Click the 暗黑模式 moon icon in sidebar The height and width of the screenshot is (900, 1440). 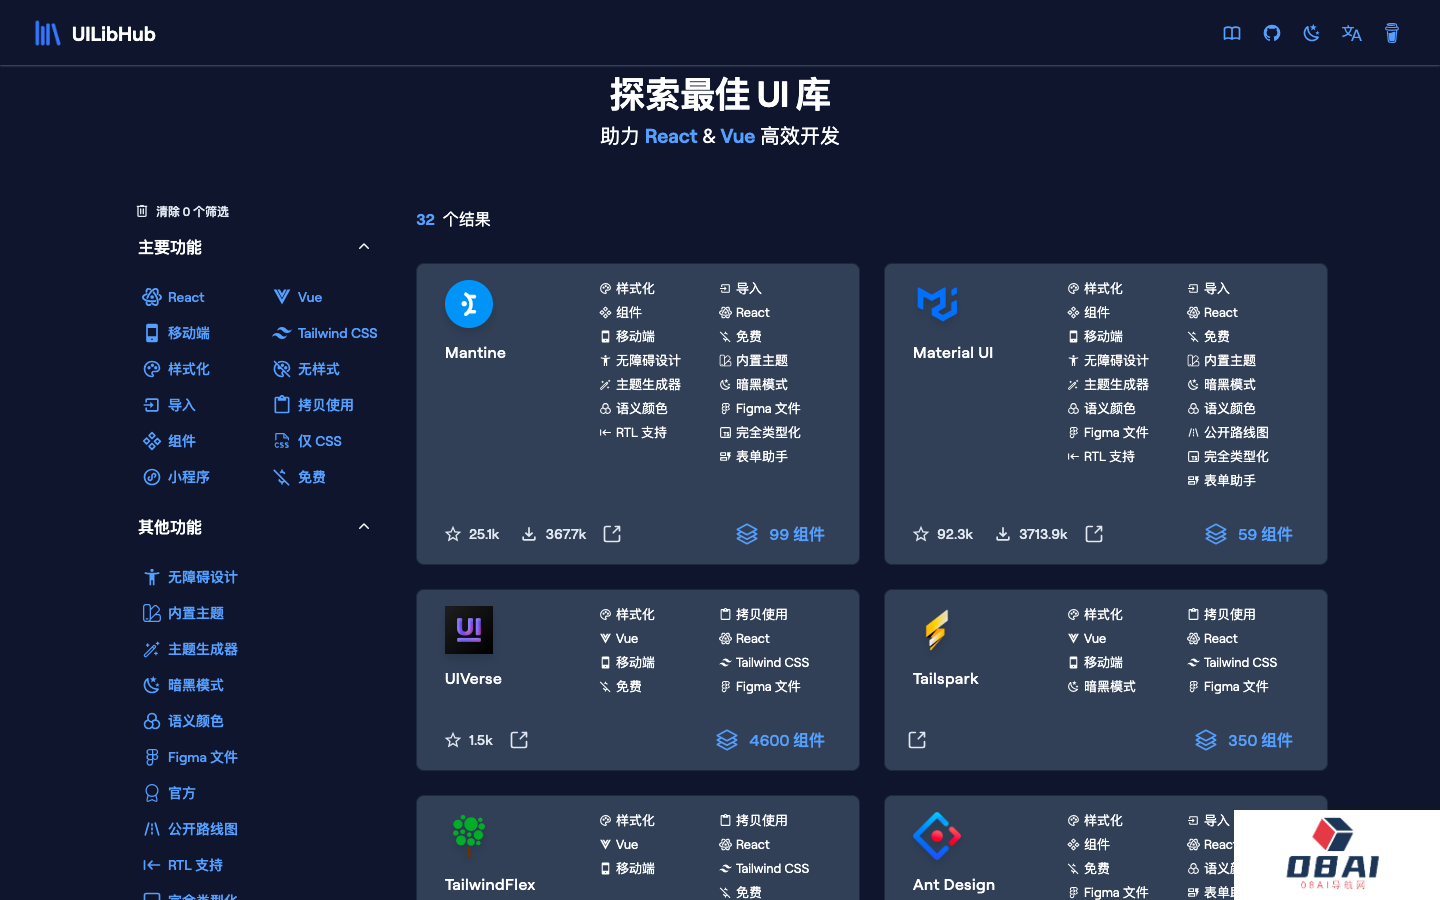(x=151, y=685)
